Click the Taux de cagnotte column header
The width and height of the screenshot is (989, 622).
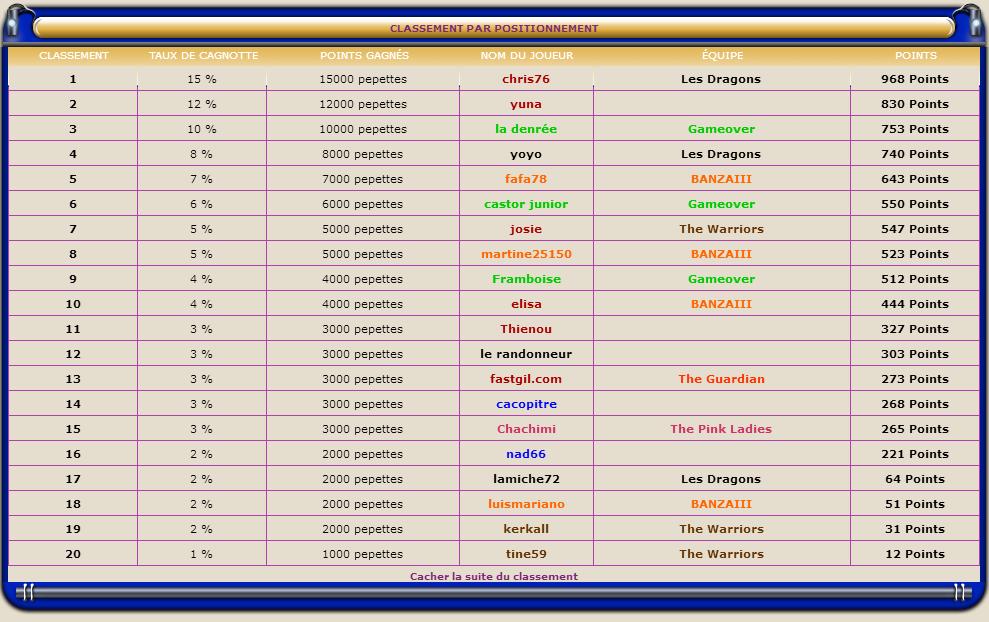coord(203,56)
